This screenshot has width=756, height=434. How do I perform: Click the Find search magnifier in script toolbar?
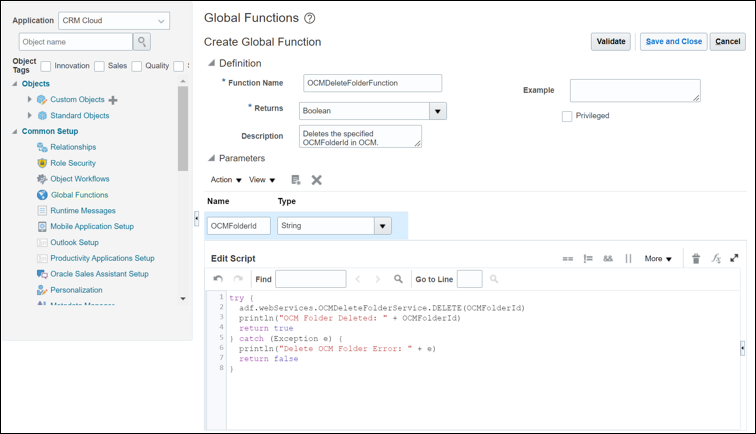tap(398, 279)
